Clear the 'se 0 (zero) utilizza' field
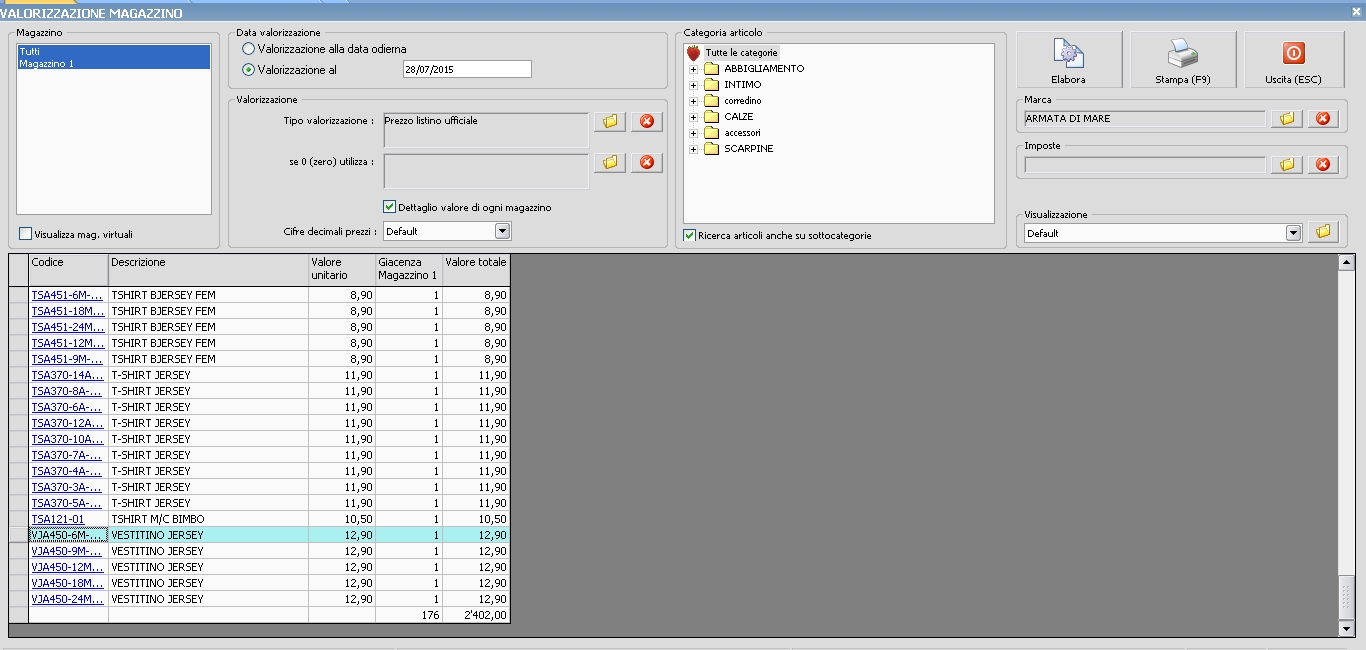This screenshot has width=1366, height=650. [x=646, y=162]
